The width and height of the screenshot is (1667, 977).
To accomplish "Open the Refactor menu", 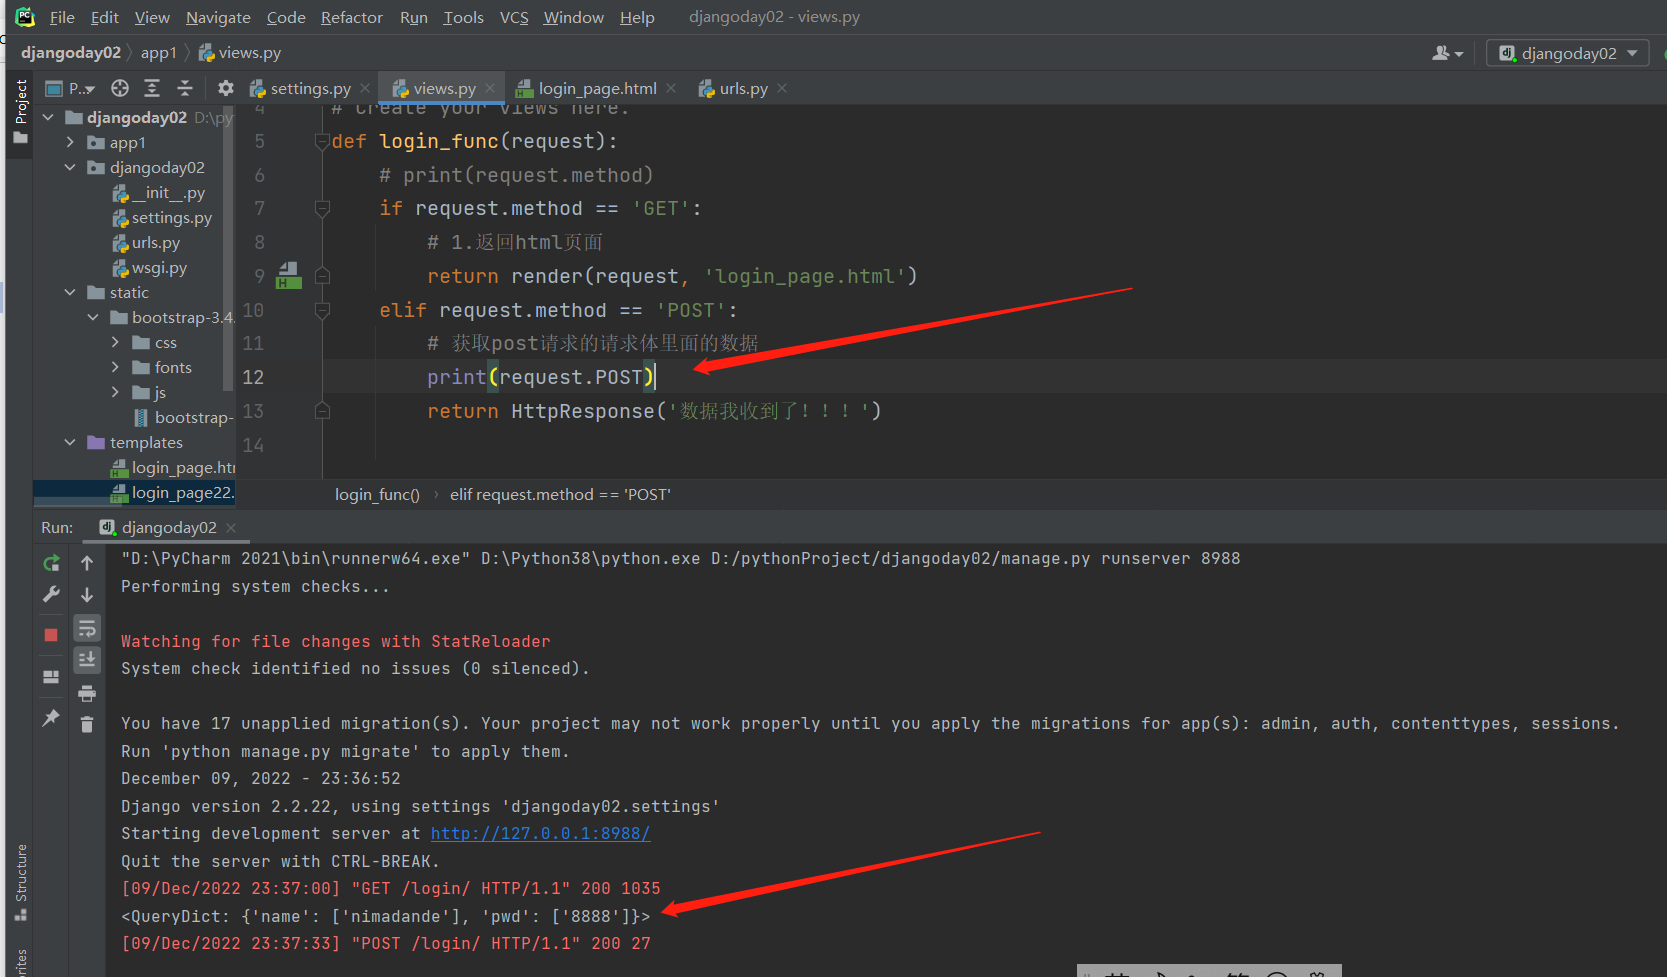I will [352, 17].
